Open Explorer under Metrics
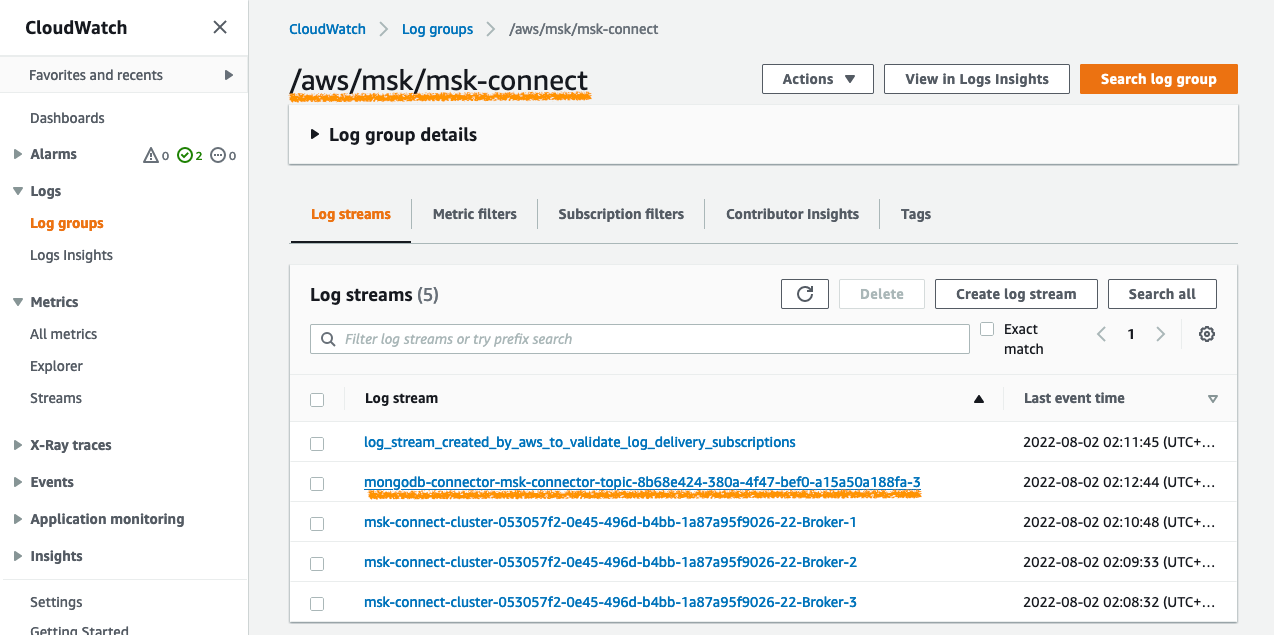This screenshot has height=635, width=1274. [56, 366]
